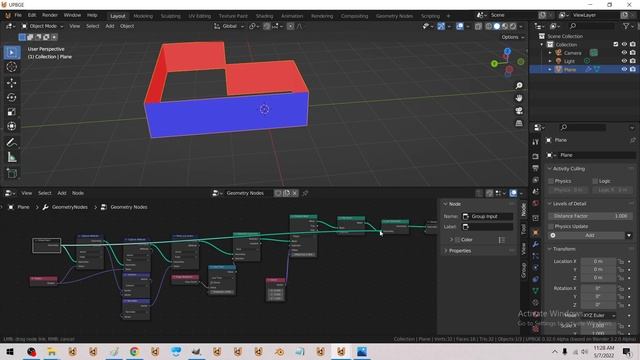The image size is (640, 360).
Task: Enable the Logic culling checkbox
Action: 595,181
